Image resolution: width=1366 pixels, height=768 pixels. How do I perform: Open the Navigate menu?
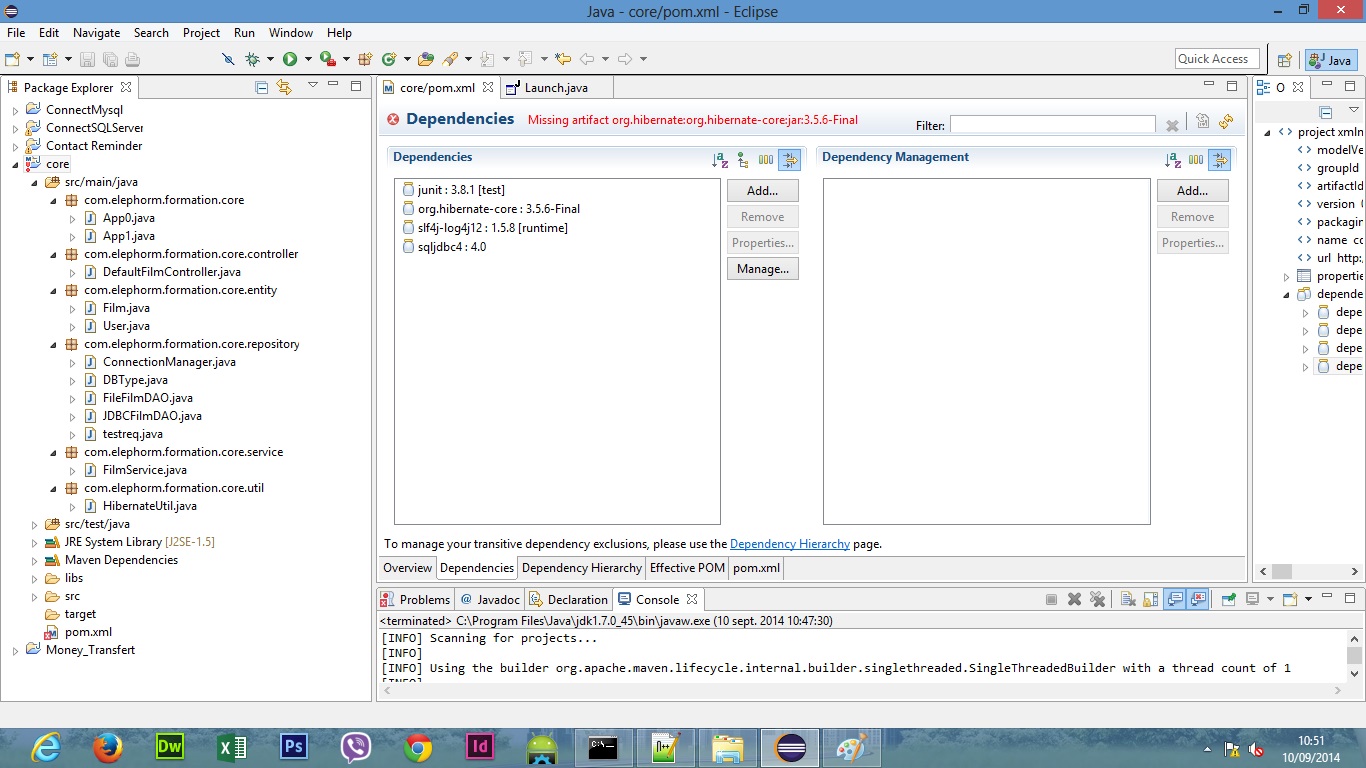coord(96,32)
